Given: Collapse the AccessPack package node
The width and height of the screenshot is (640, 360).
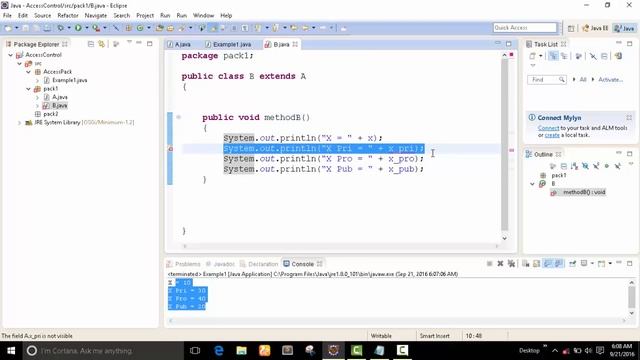Looking at the screenshot, I should coord(28,71).
